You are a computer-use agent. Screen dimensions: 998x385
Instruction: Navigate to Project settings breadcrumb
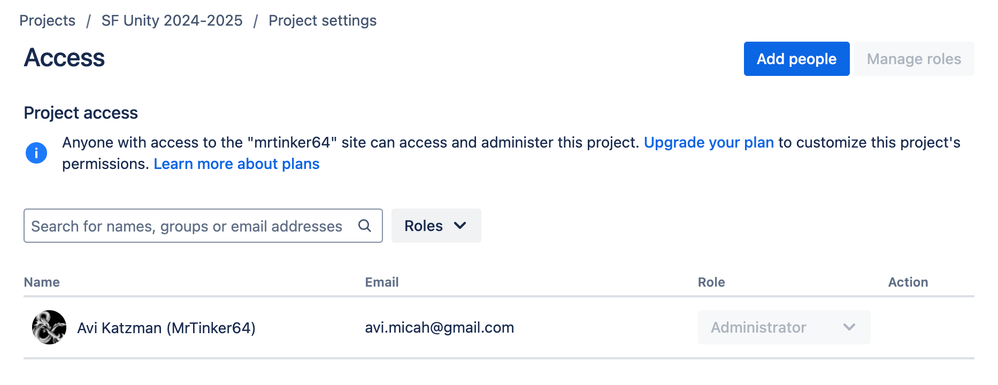point(323,20)
